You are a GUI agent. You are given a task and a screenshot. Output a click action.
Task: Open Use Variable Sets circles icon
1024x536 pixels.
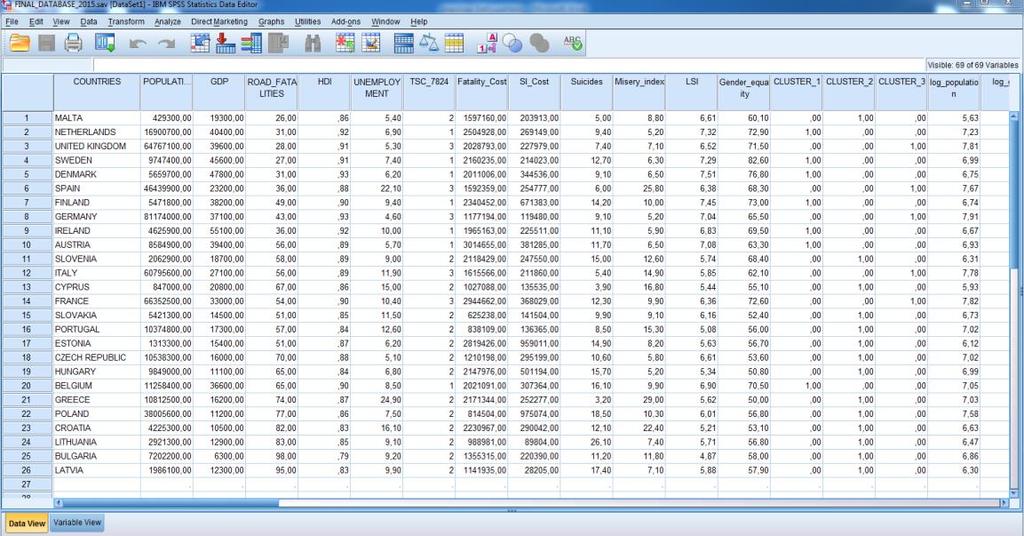click(x=513, y=44)
